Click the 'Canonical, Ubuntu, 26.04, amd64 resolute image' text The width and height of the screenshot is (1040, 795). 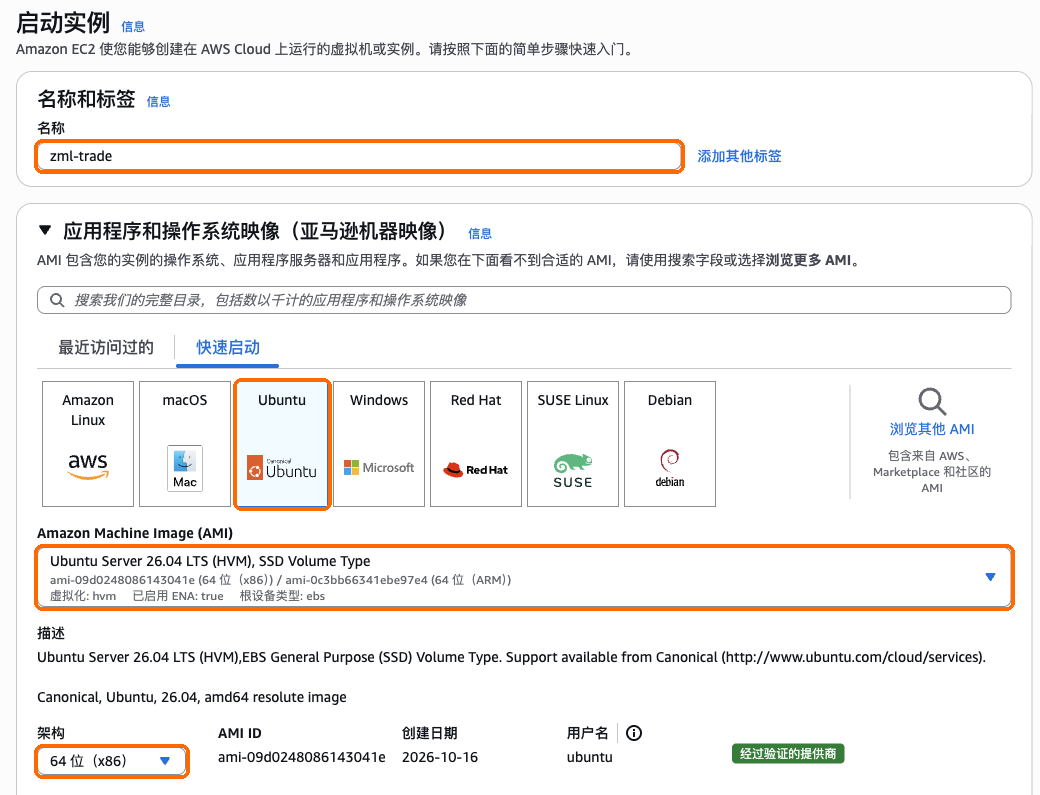click(192, 697)
